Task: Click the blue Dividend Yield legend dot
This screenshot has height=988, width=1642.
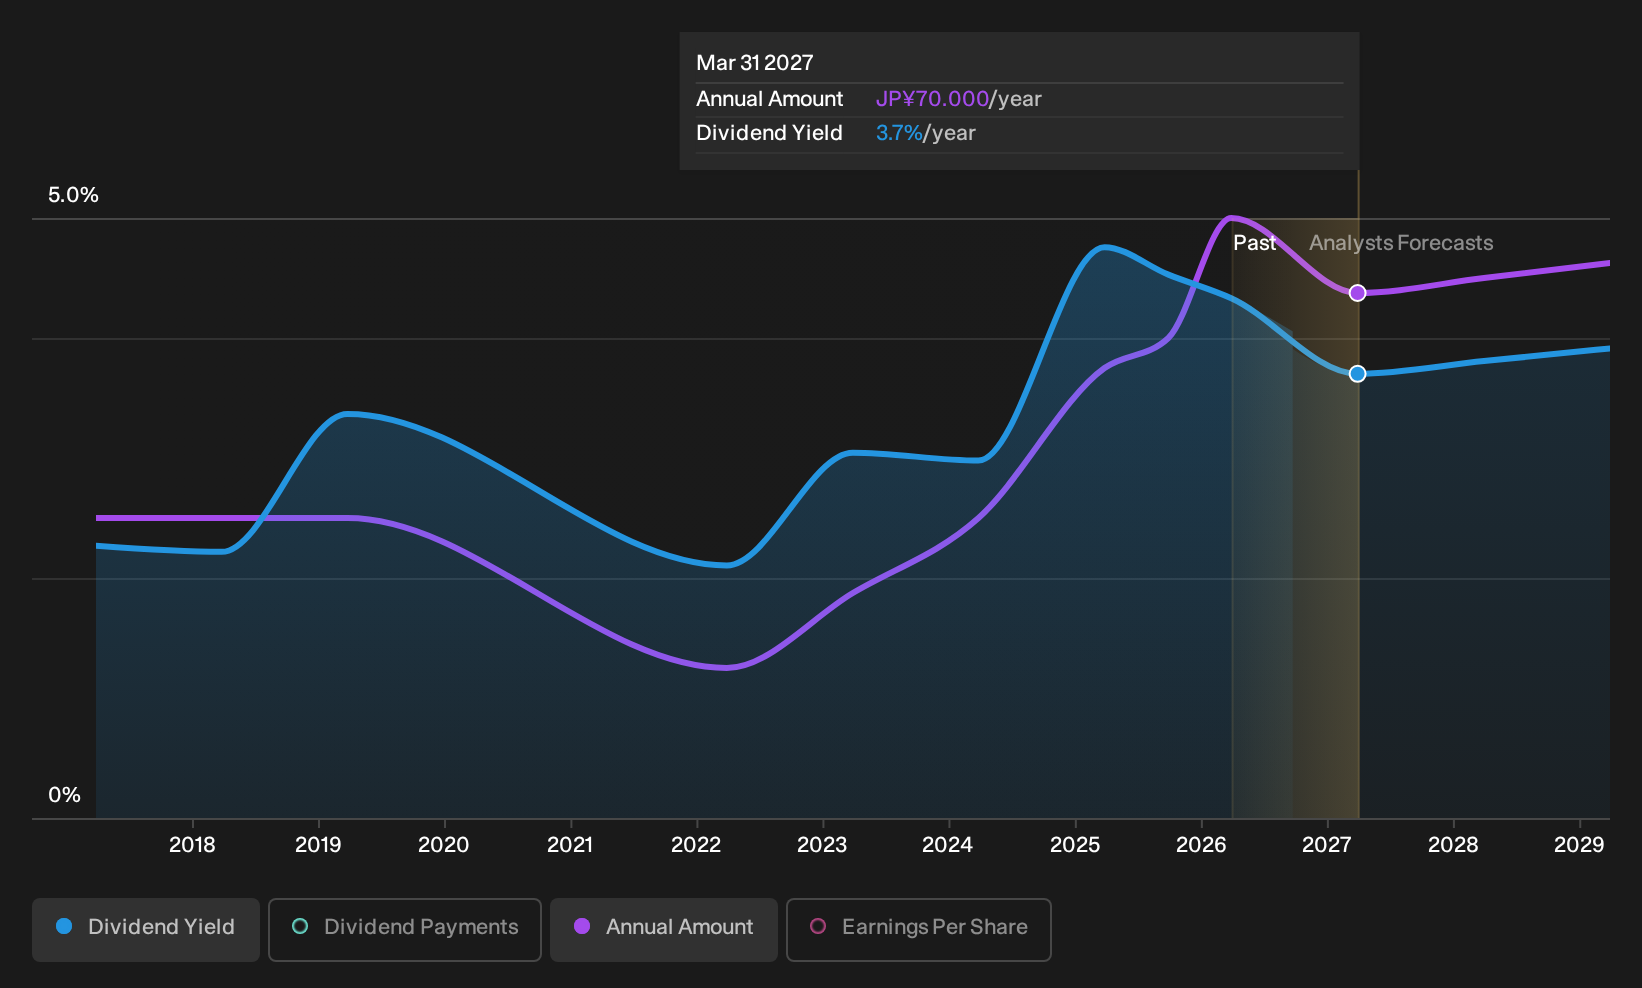Action: 64,926
